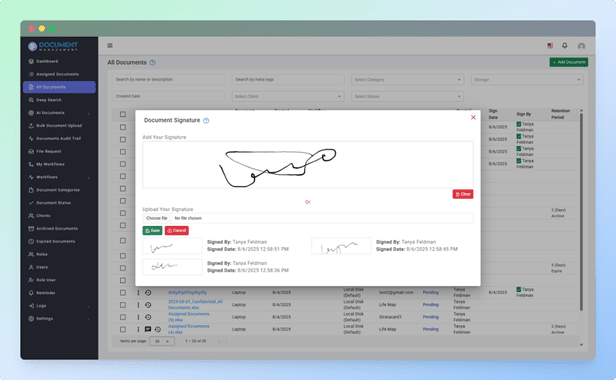Clear the drawn signature with Clear button
Image resolution: width=616 pixels, height=380 pixels.
(x=463, y=194)
